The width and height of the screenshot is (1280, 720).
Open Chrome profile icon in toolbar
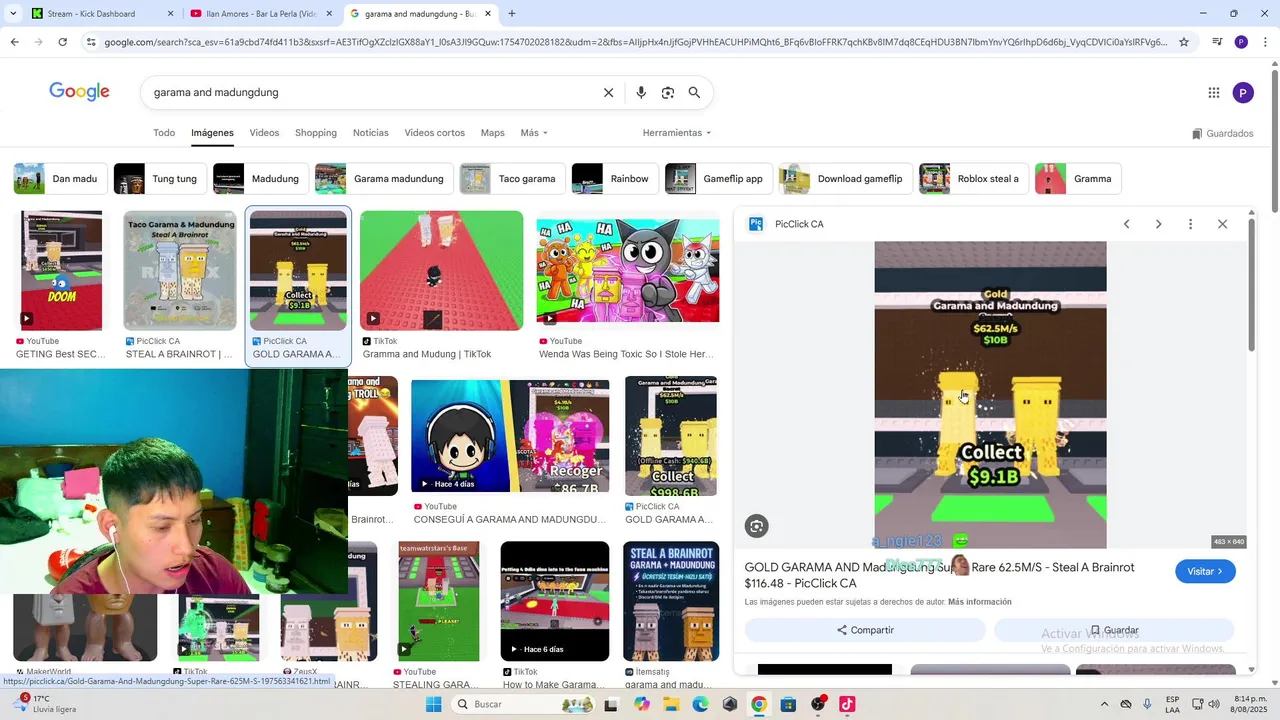click(1241, 42)
